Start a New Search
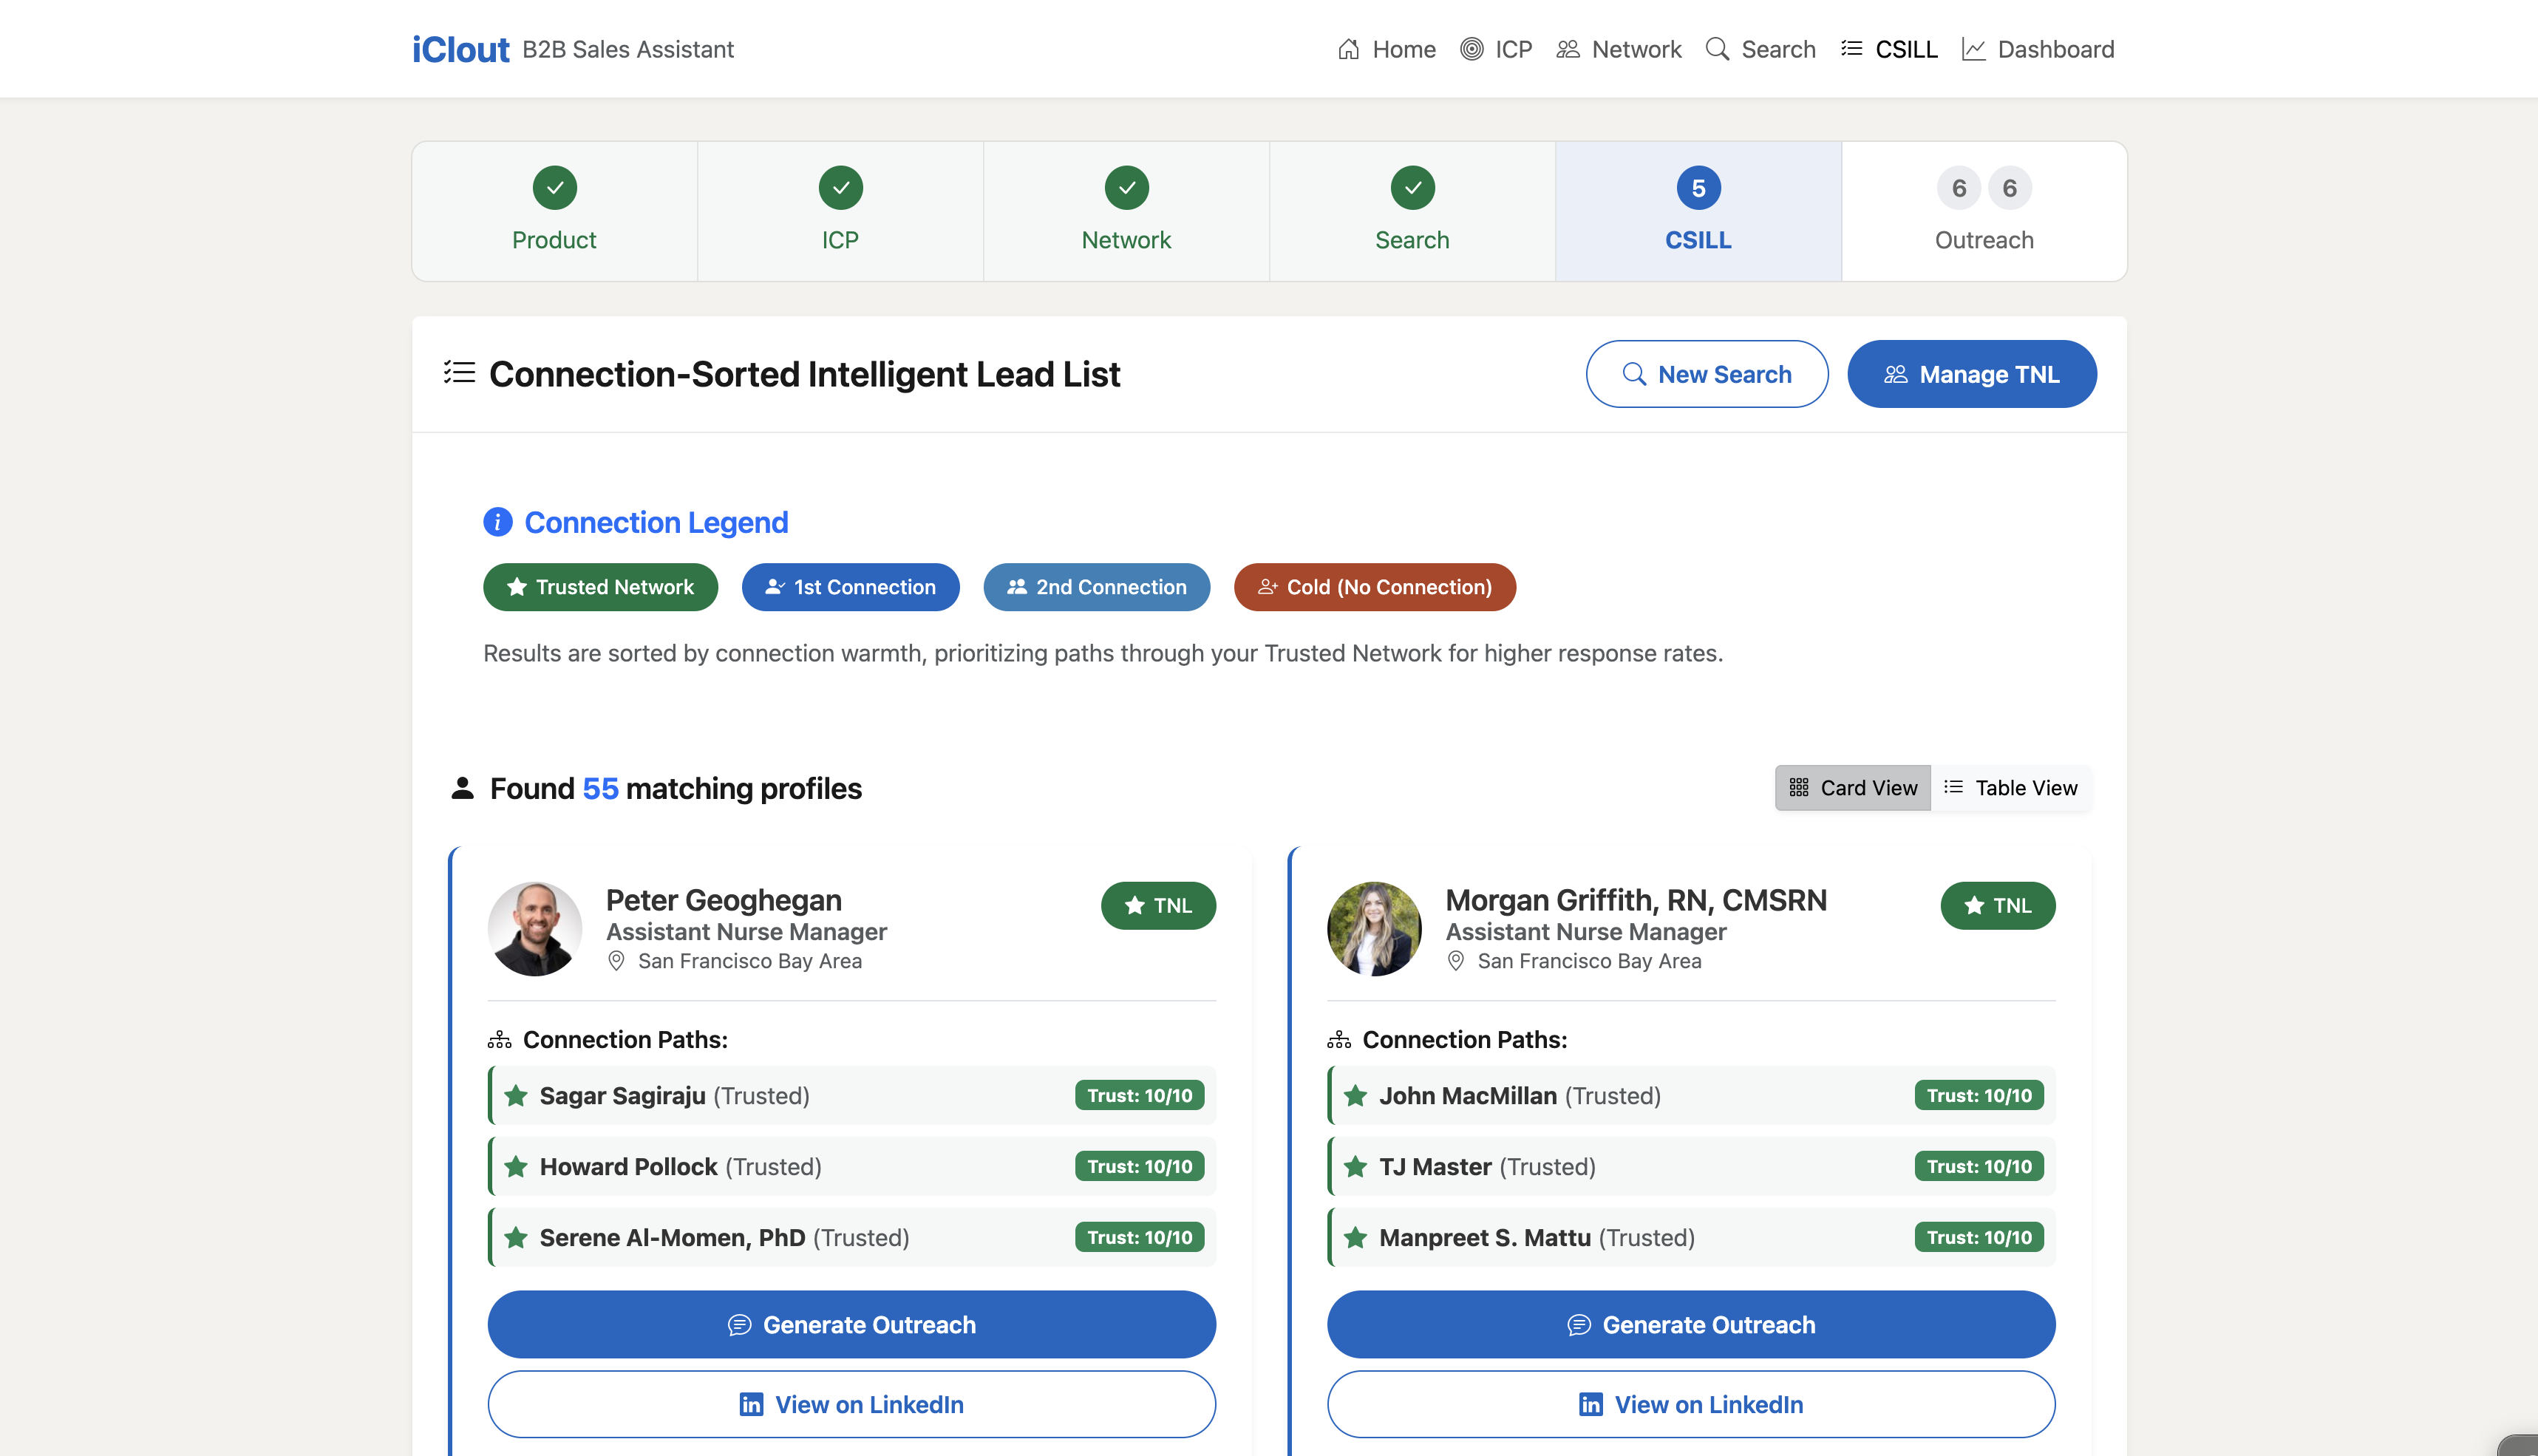Screen dimensions: 2538x1456 (x=1707, y=374)
